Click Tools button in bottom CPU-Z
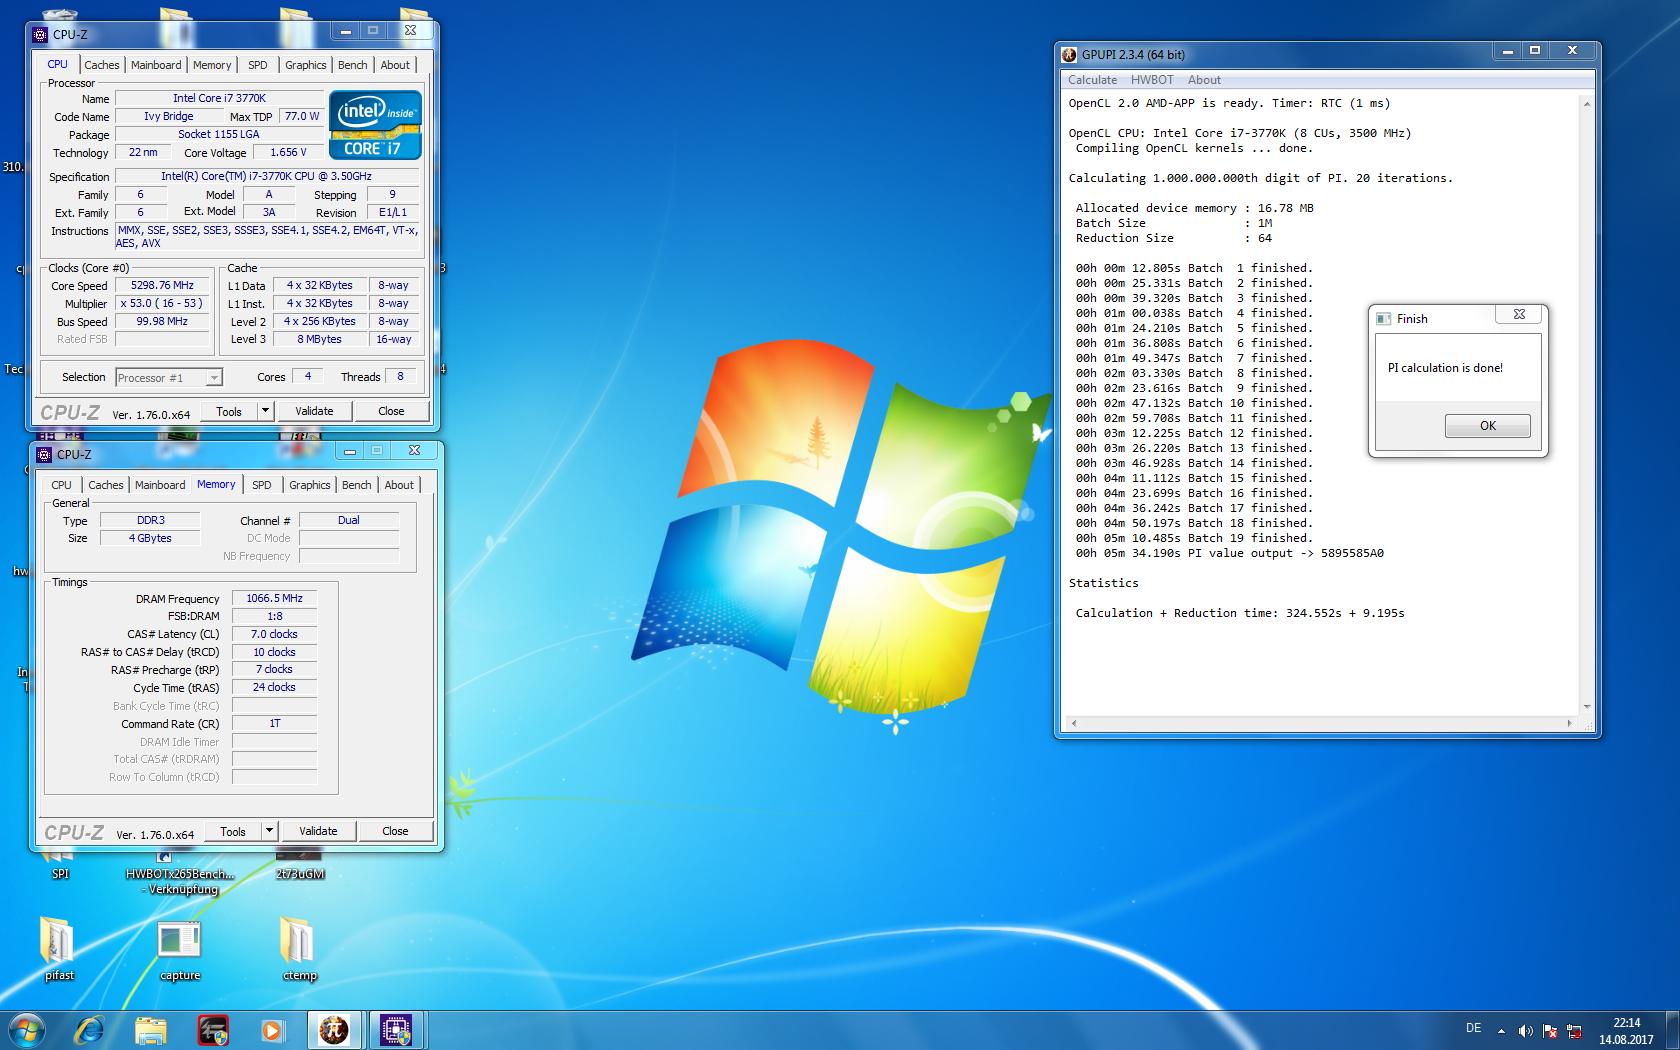This screenshot has height=1050, width=1680. (233, 831)
